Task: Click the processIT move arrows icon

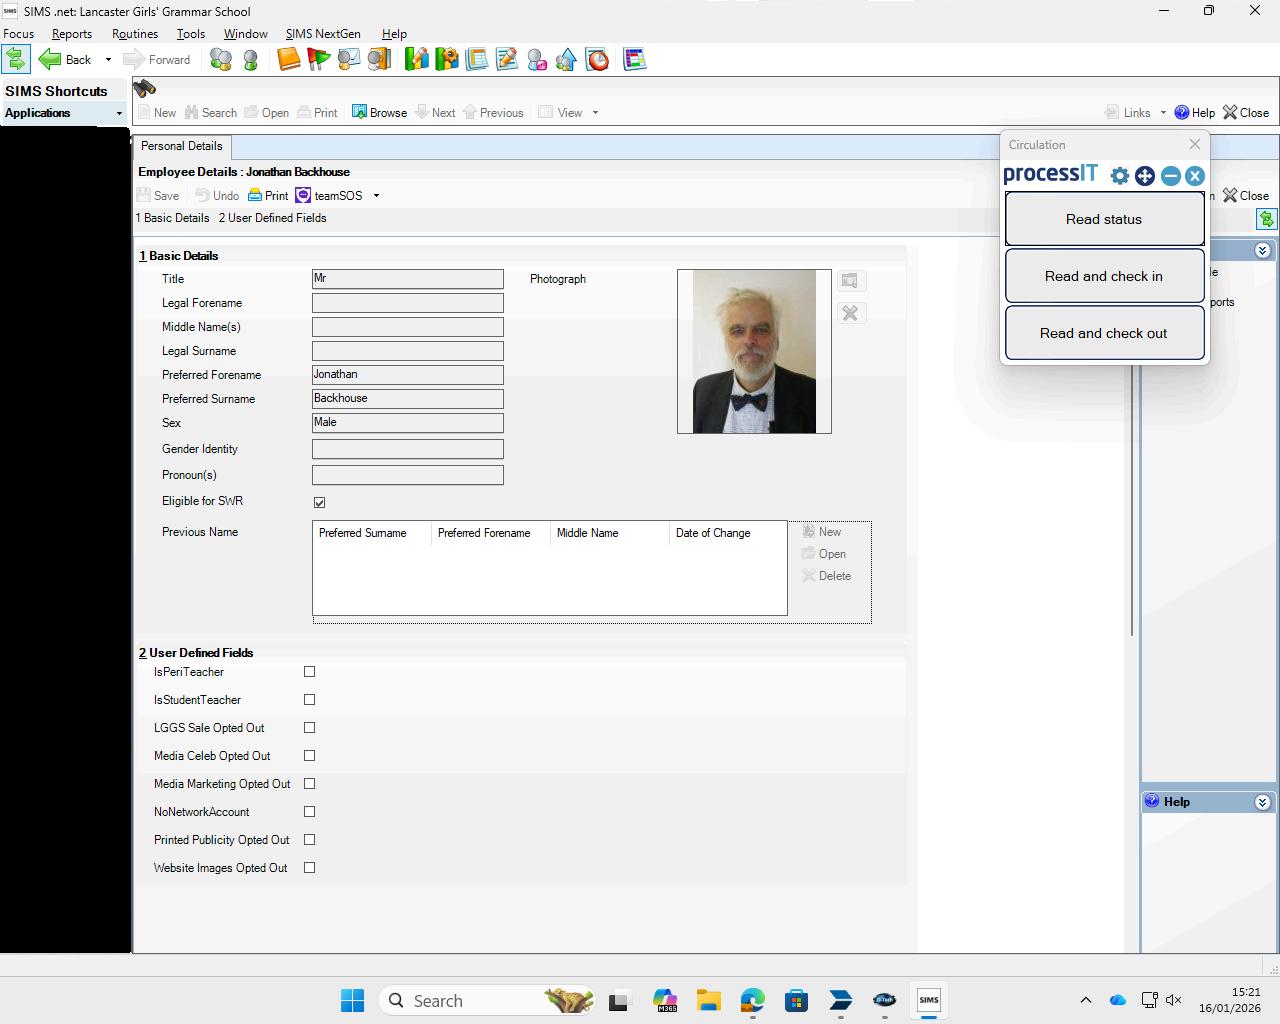Action: click(1145, 176)
